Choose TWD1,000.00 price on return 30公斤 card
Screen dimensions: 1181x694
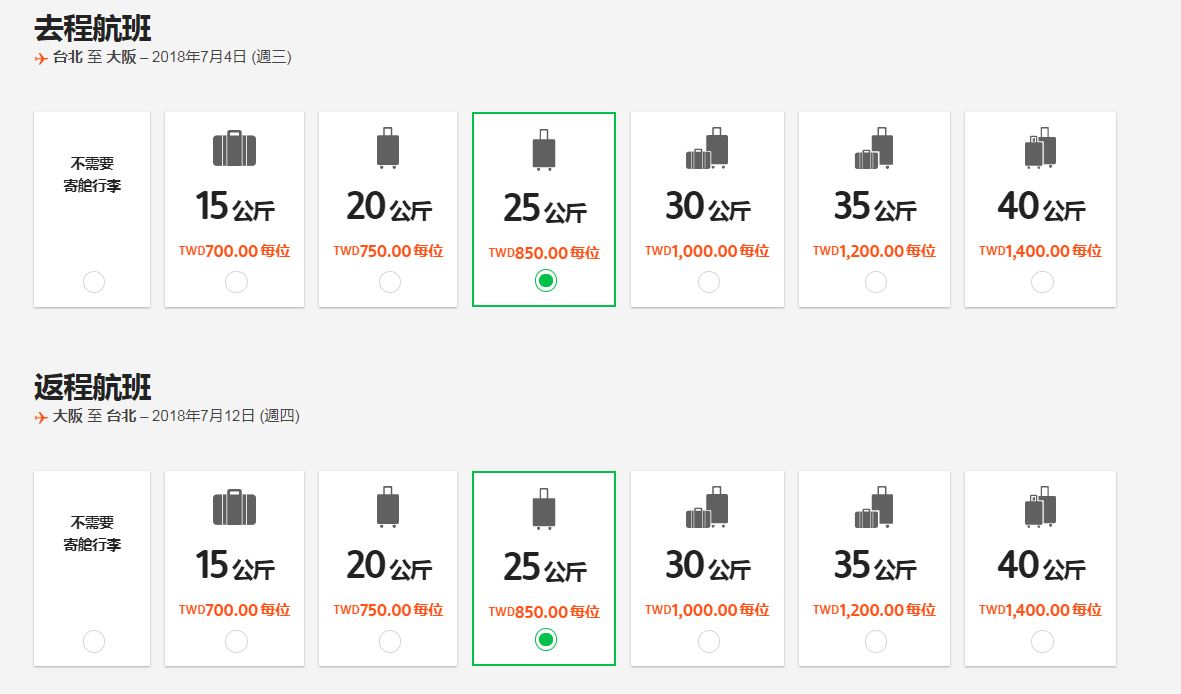click(706, 610)
